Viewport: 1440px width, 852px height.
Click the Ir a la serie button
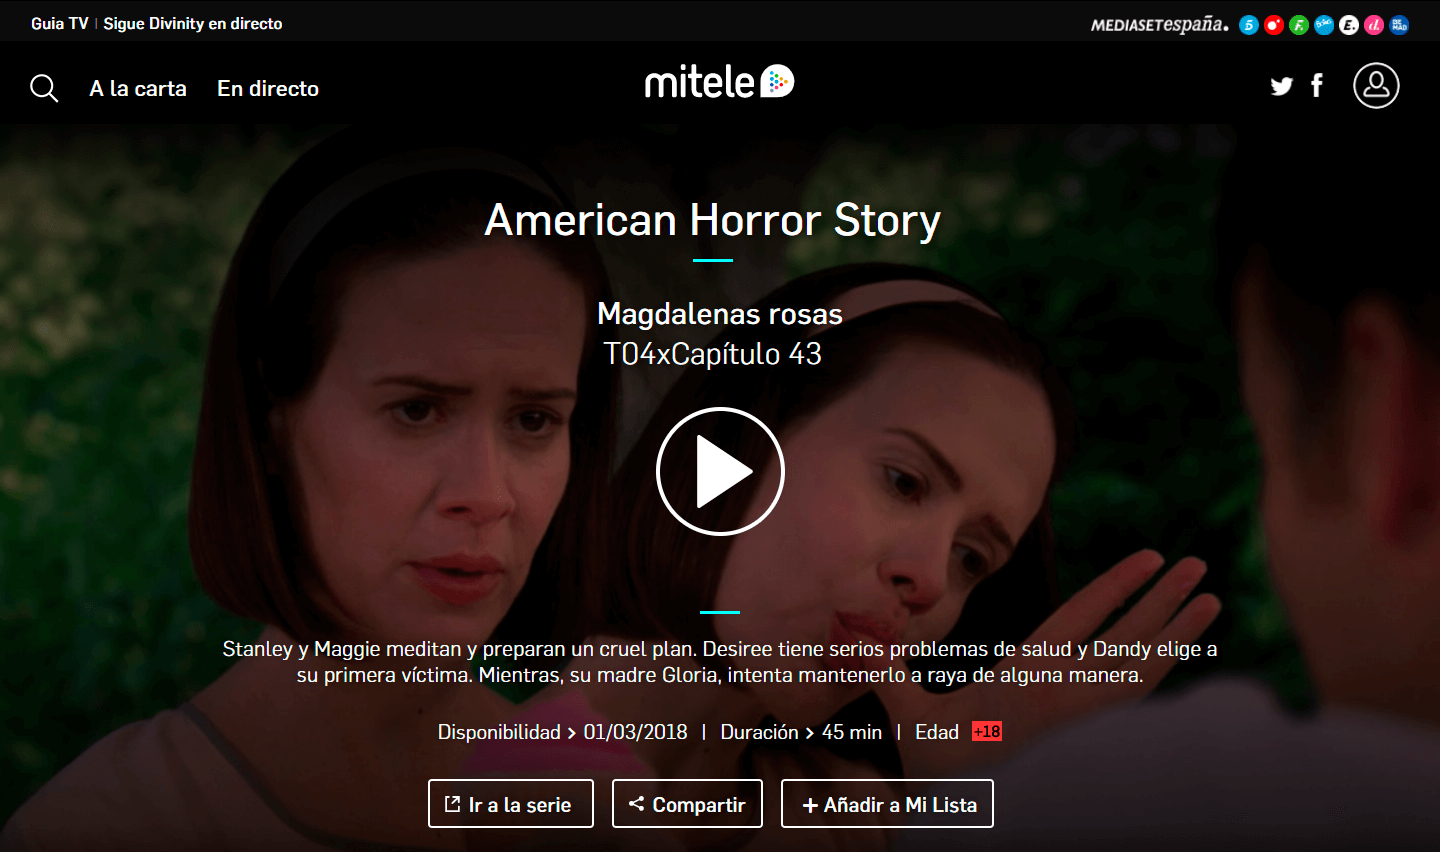tap(511, 804)
